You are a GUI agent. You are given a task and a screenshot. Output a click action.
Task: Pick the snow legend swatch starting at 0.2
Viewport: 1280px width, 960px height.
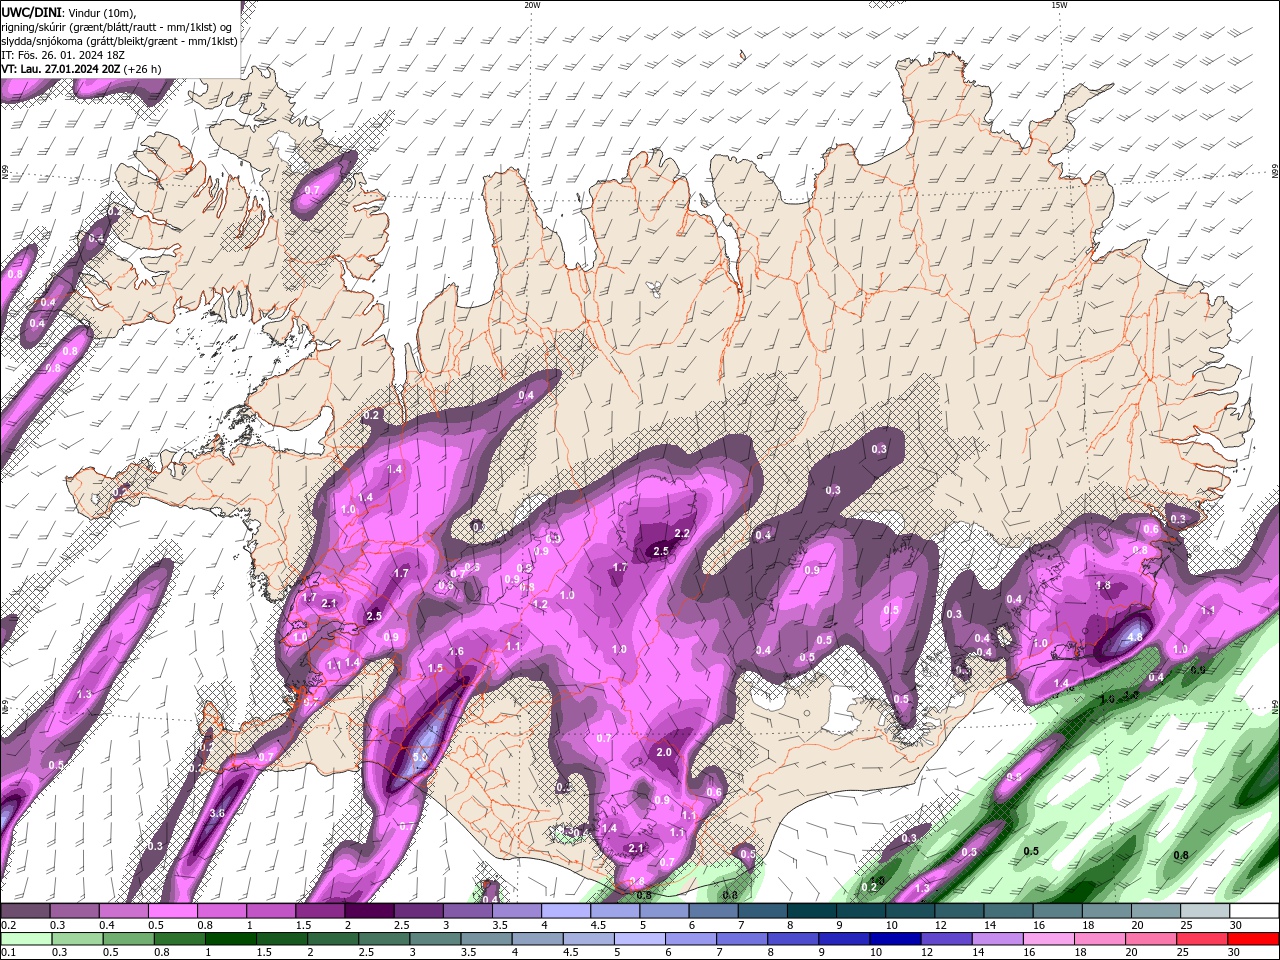(x=25, y=911)
